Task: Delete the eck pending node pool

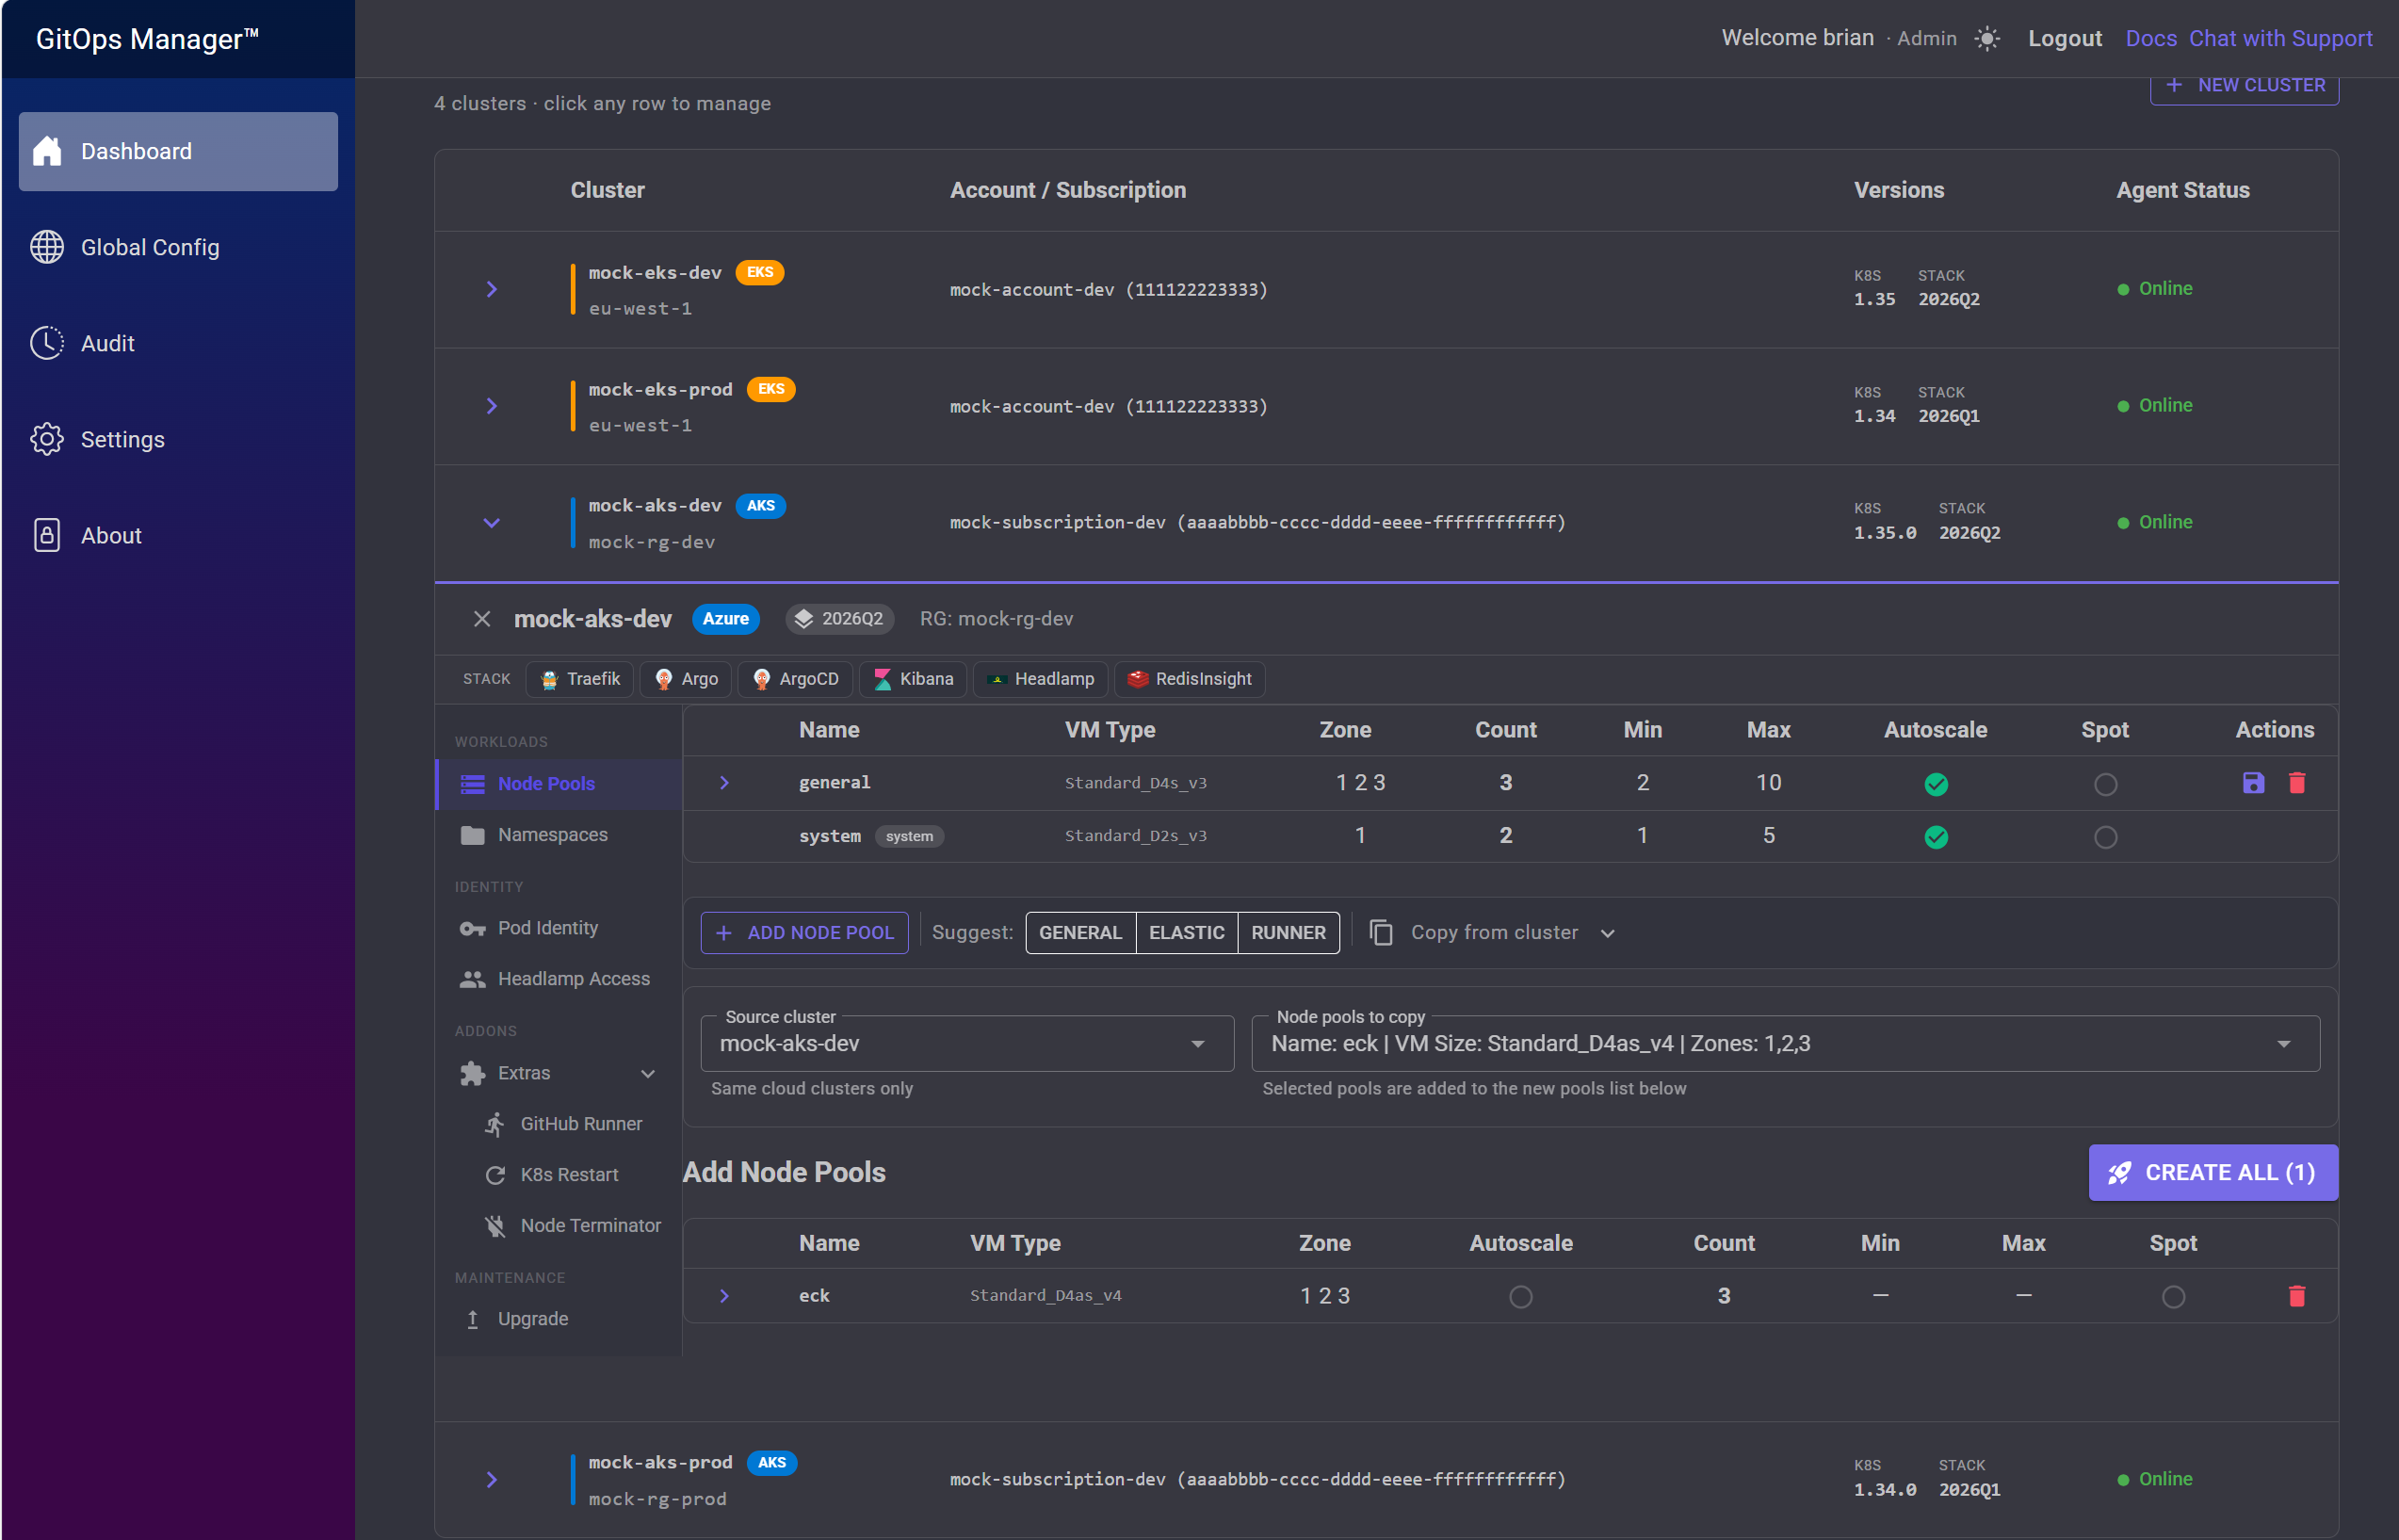Action: [x=2297, y=1296]
